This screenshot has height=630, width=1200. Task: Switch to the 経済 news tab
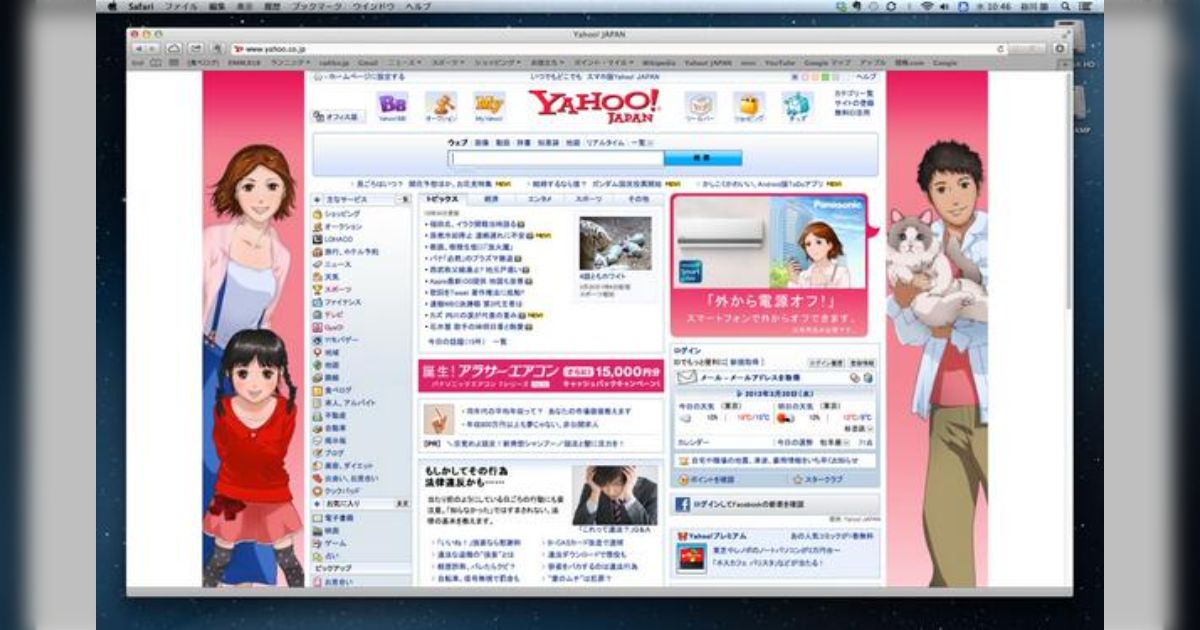[491, 199]
